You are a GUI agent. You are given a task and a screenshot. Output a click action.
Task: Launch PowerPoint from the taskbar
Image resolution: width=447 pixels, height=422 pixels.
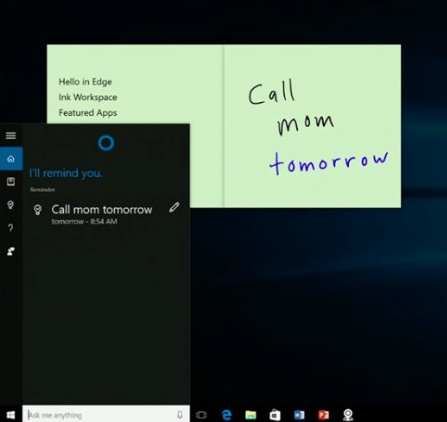click(x=323, y=415)
